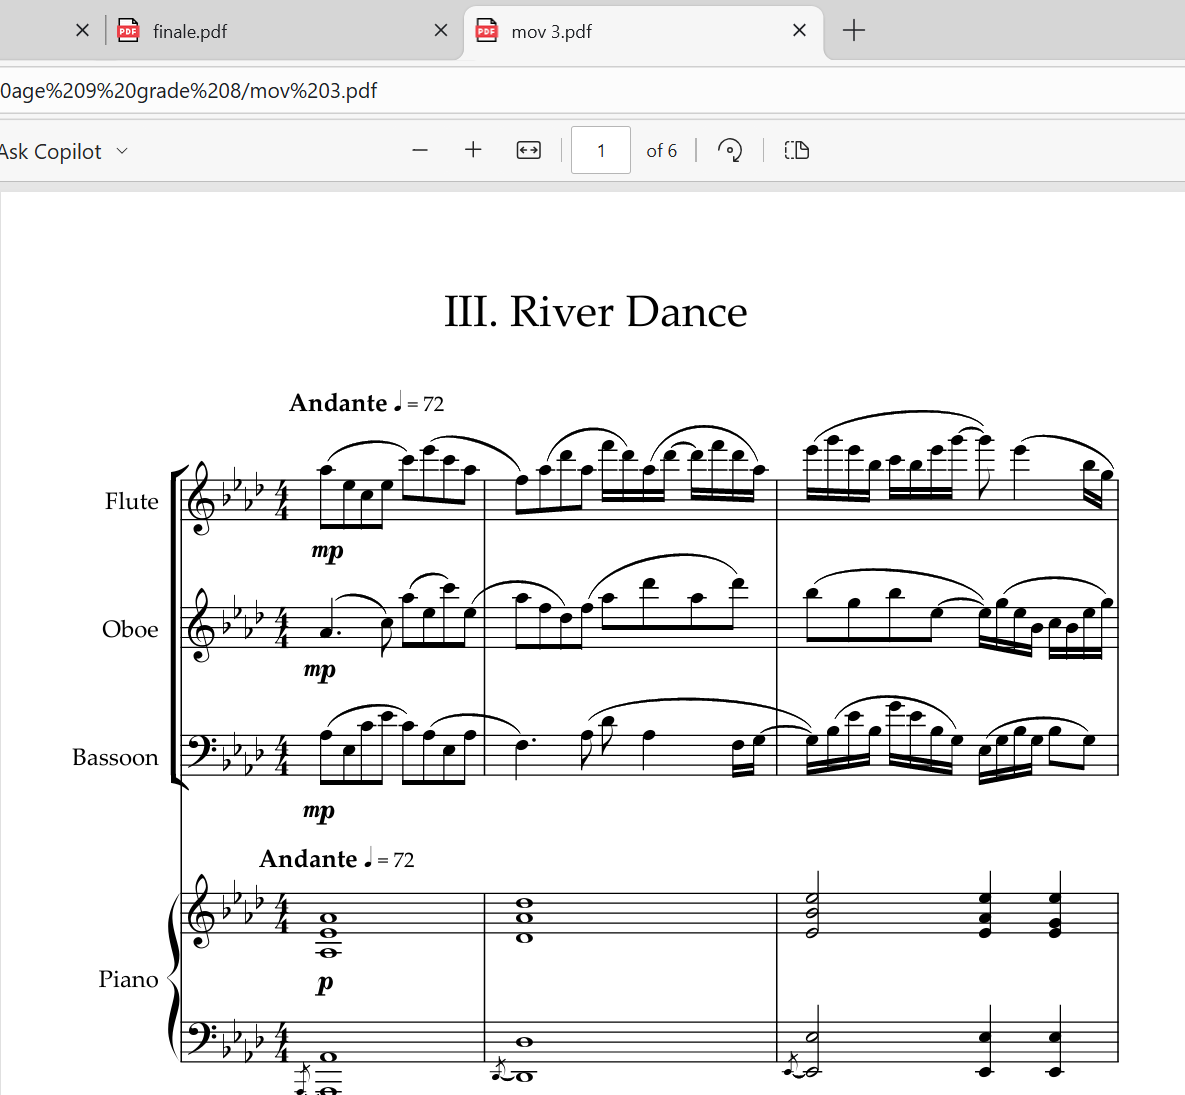Open the page view options
The image size is (1185, 1095).
797,150
